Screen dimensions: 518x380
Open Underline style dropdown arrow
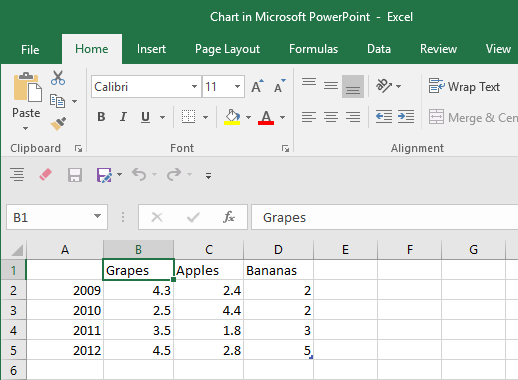tap(162, 117)
